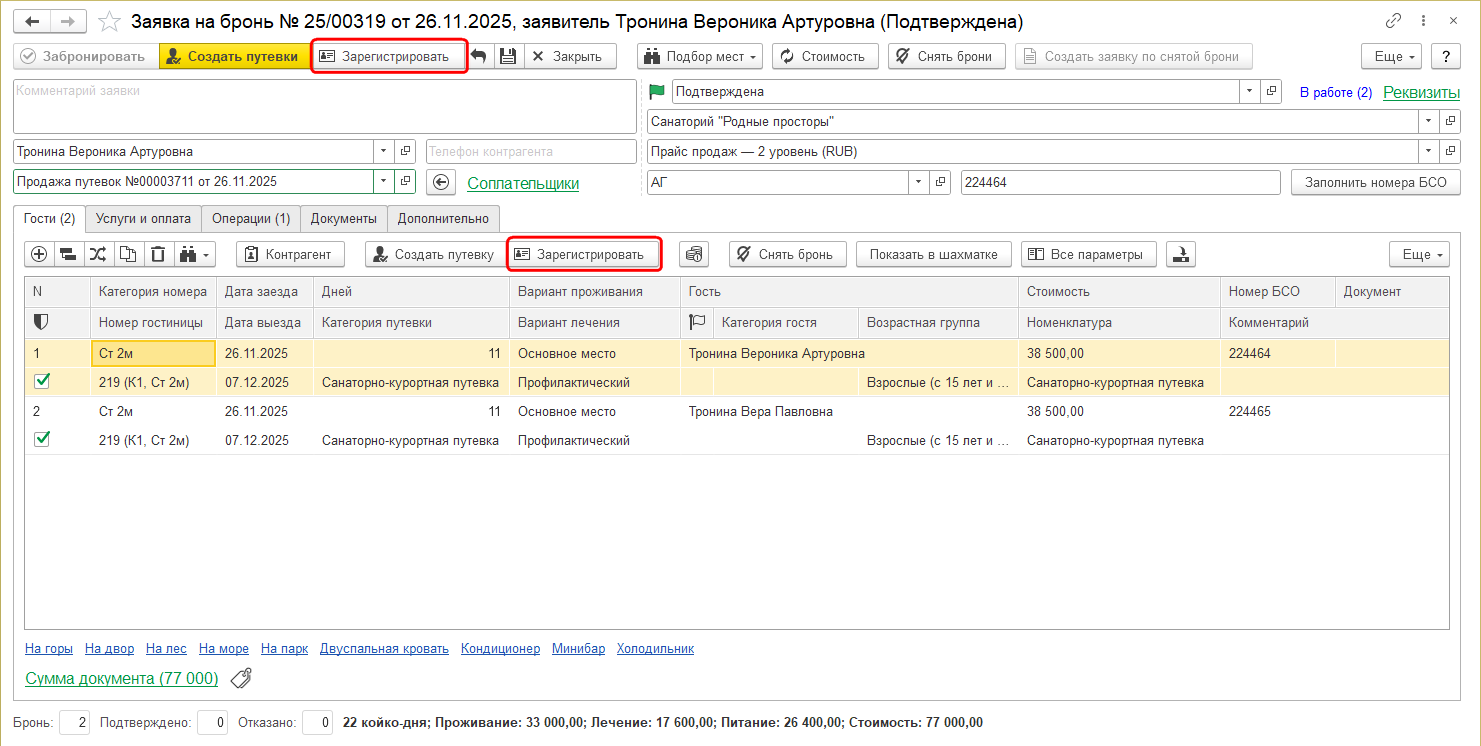Click the copy row icon in guests toolbar
This screenshot has width=1481, height=746.
128,254
